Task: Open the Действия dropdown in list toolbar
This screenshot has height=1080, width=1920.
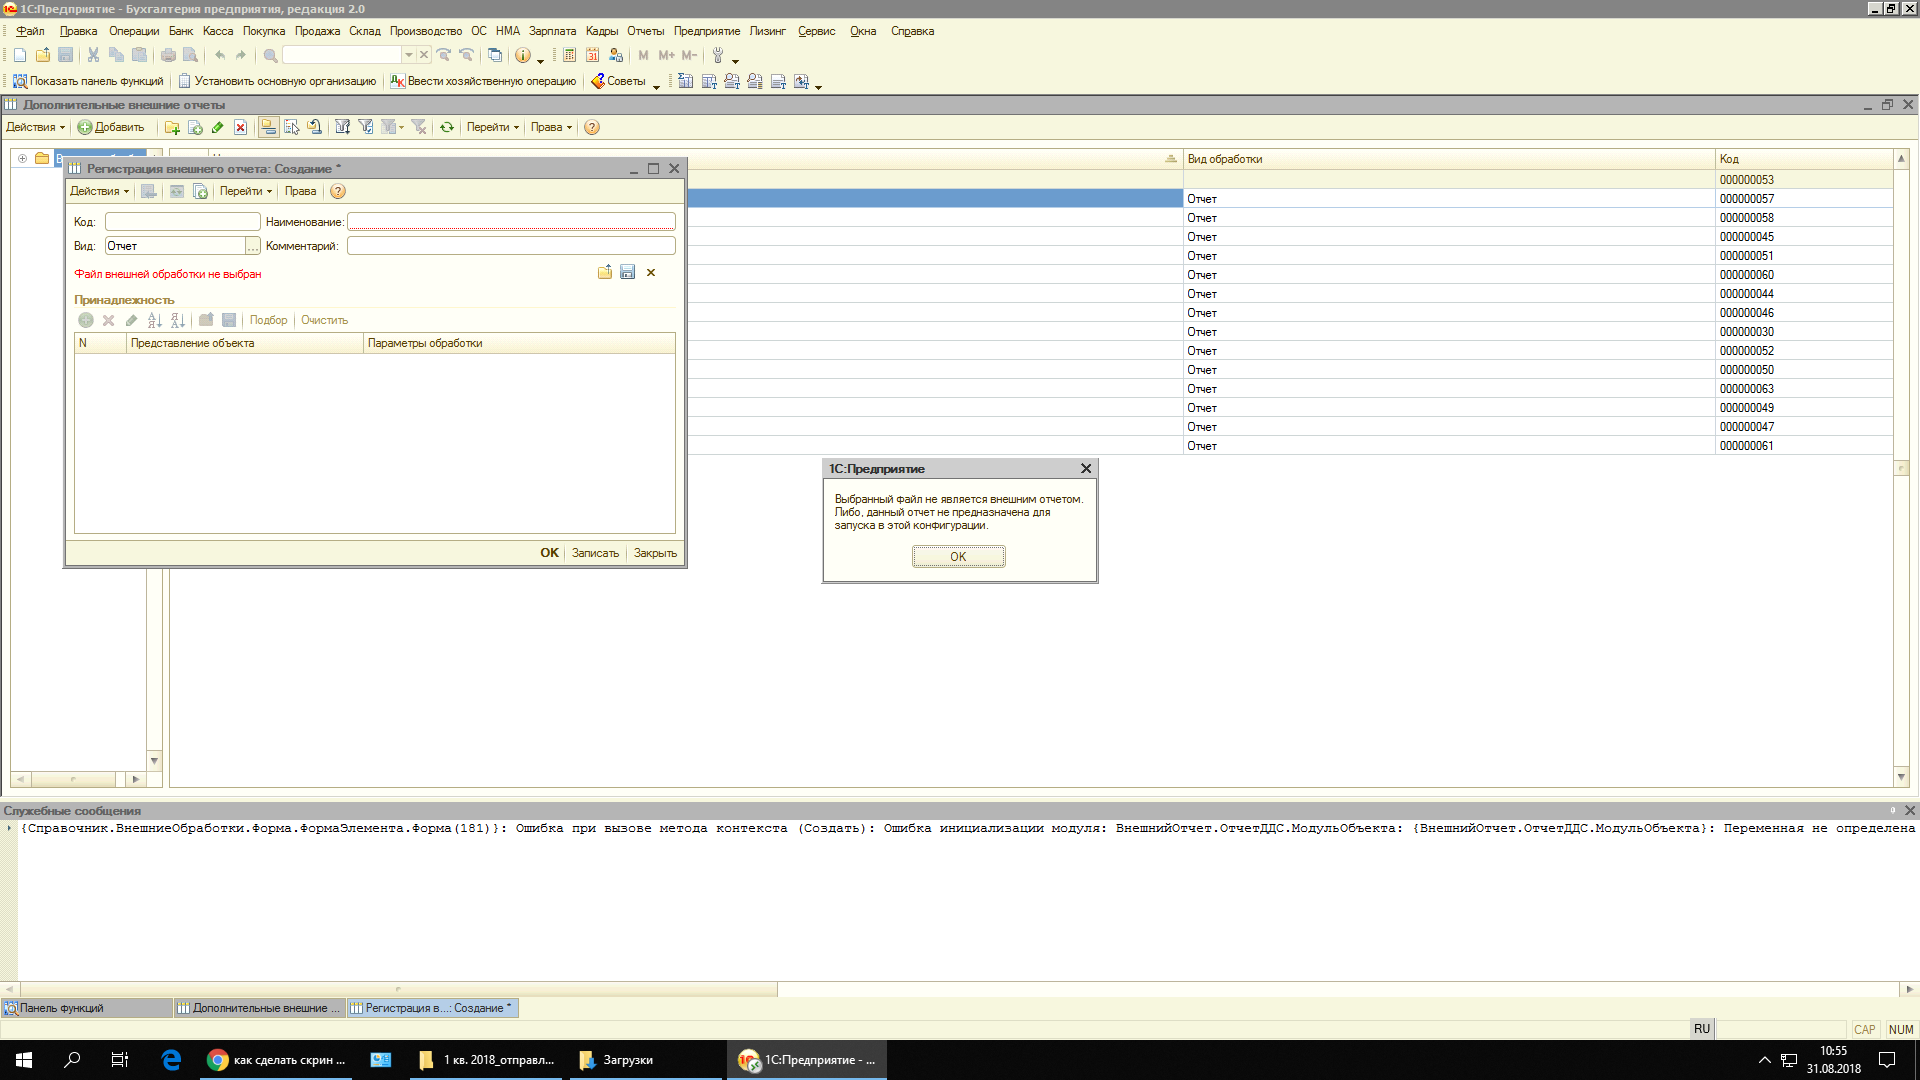Action: (x=35, y=127)
